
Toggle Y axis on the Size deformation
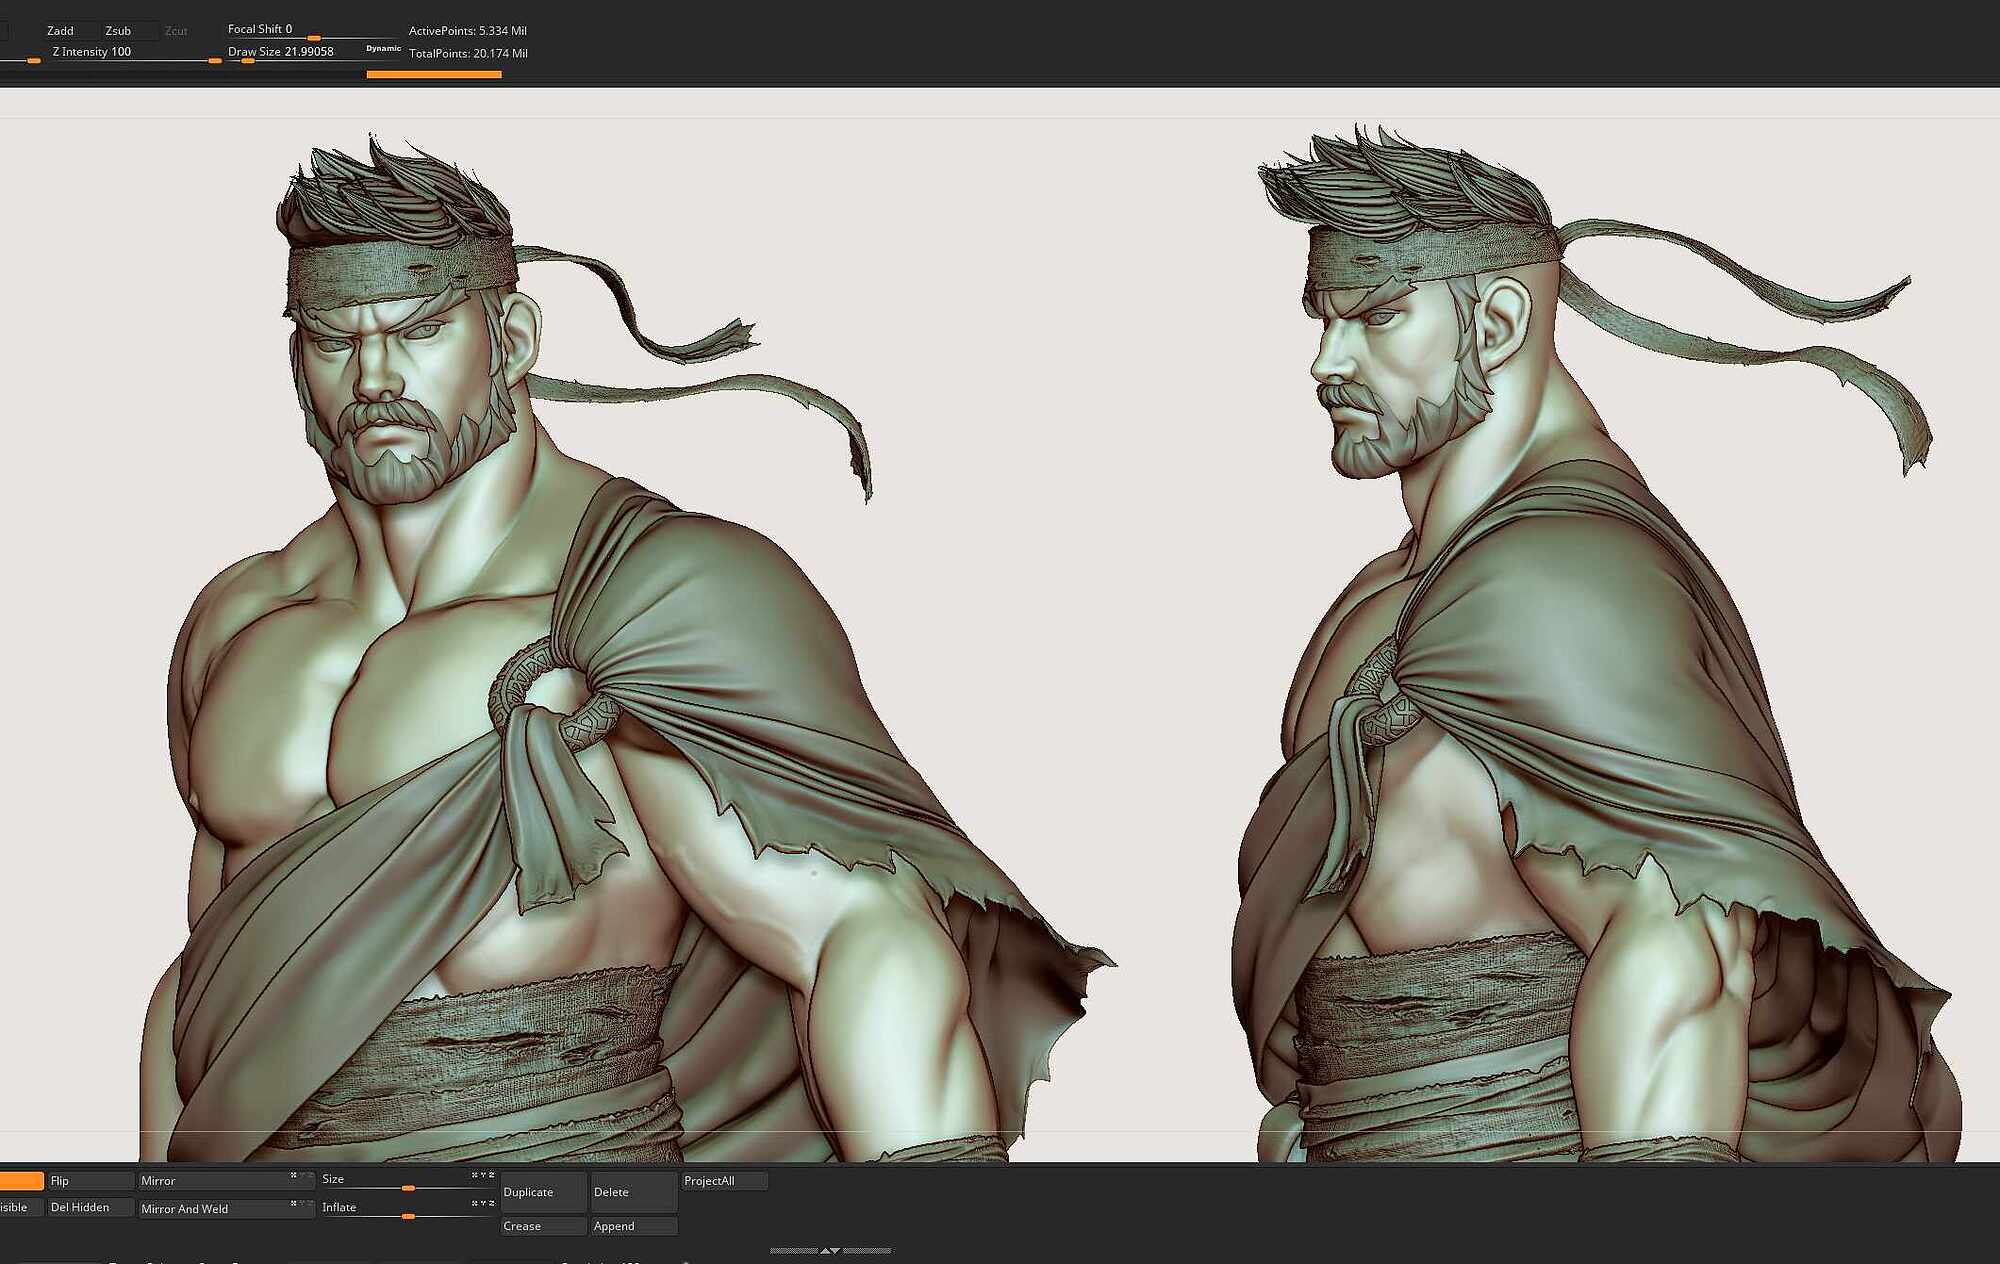481,1175
